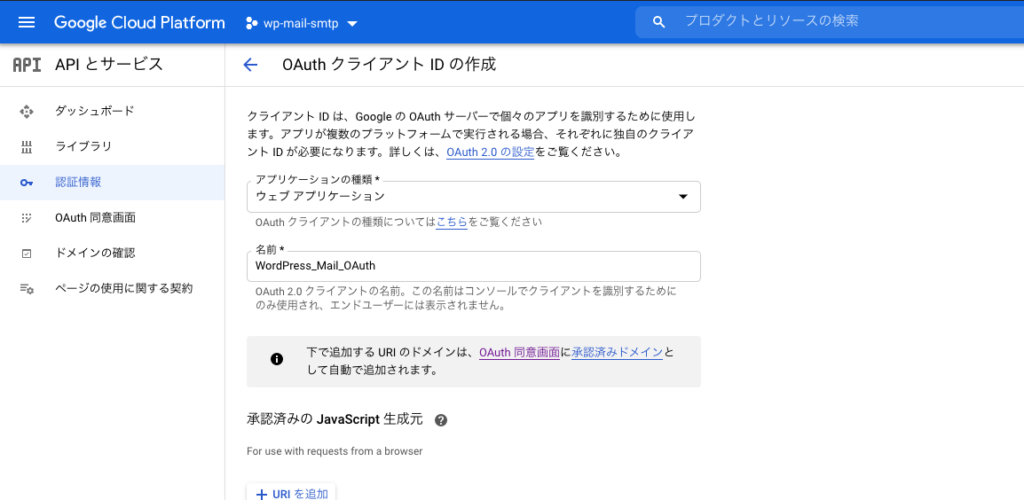Click the ドメインの確認 checkbox icon
Image resolution: width=1024 pixels, height=500 pixels.
[x=27, y=253]
